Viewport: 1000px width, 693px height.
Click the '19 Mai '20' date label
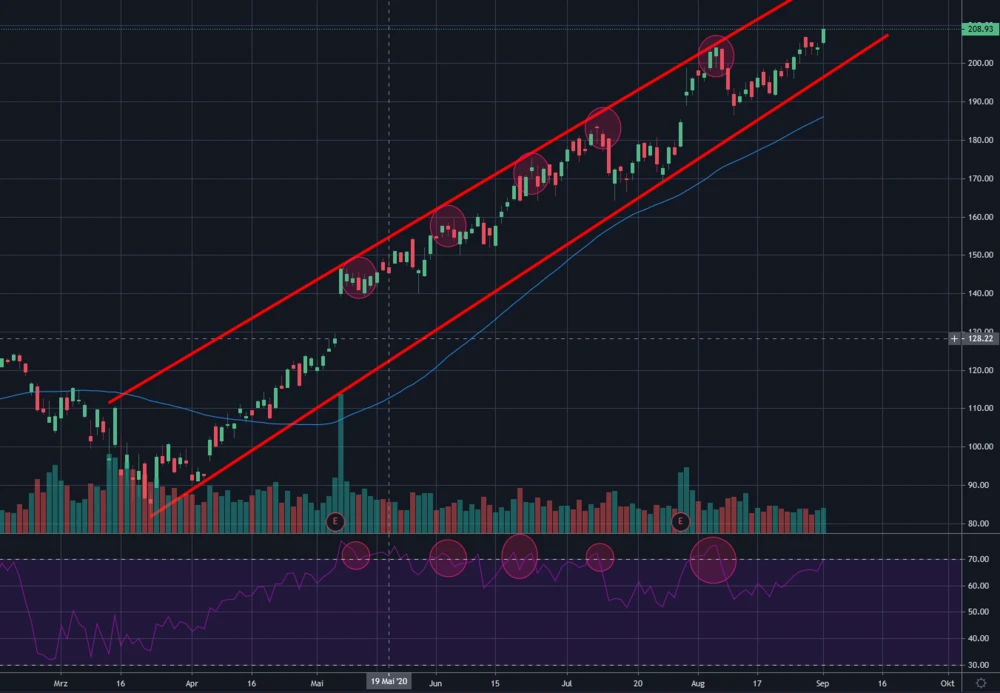point(389,682)
